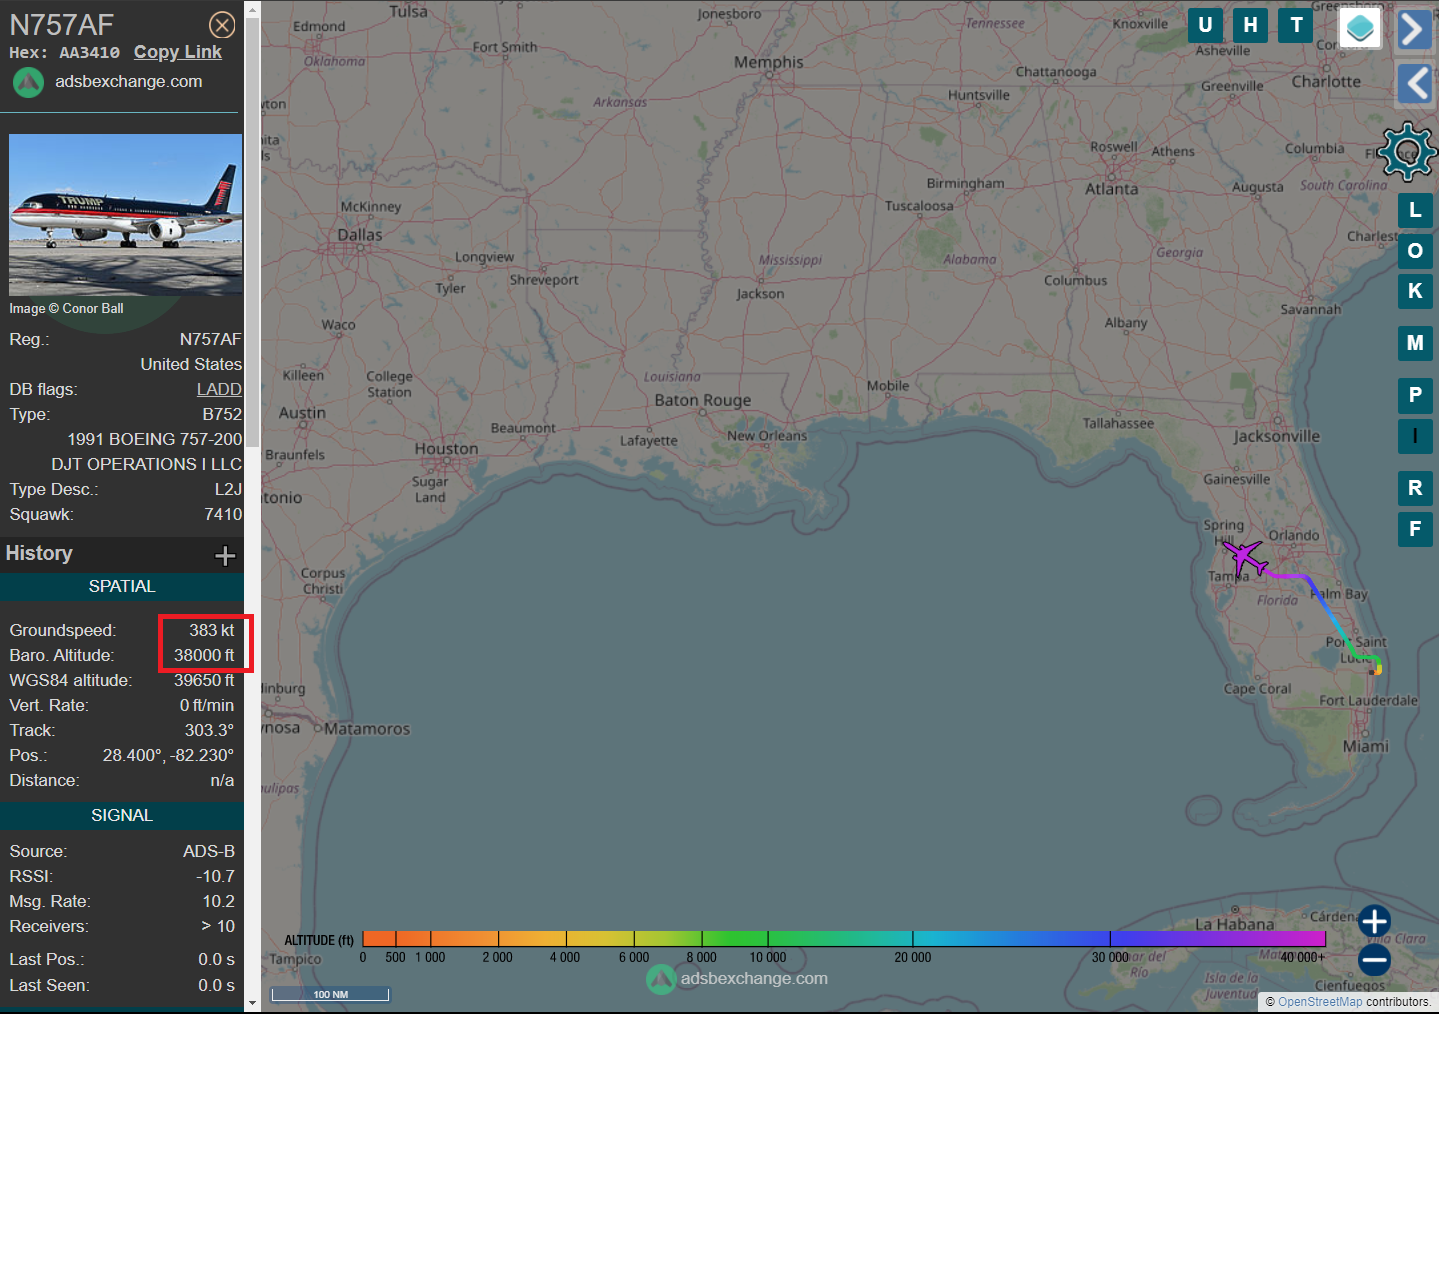Click the position 28.400°, -82.230° value
This screenshot has height=1280, width=1439.
point(168,755)
